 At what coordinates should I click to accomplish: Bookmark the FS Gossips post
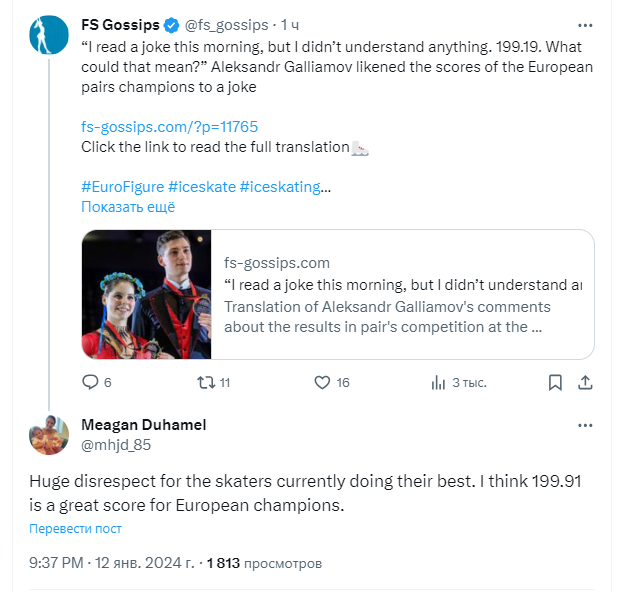pos(556,382)
